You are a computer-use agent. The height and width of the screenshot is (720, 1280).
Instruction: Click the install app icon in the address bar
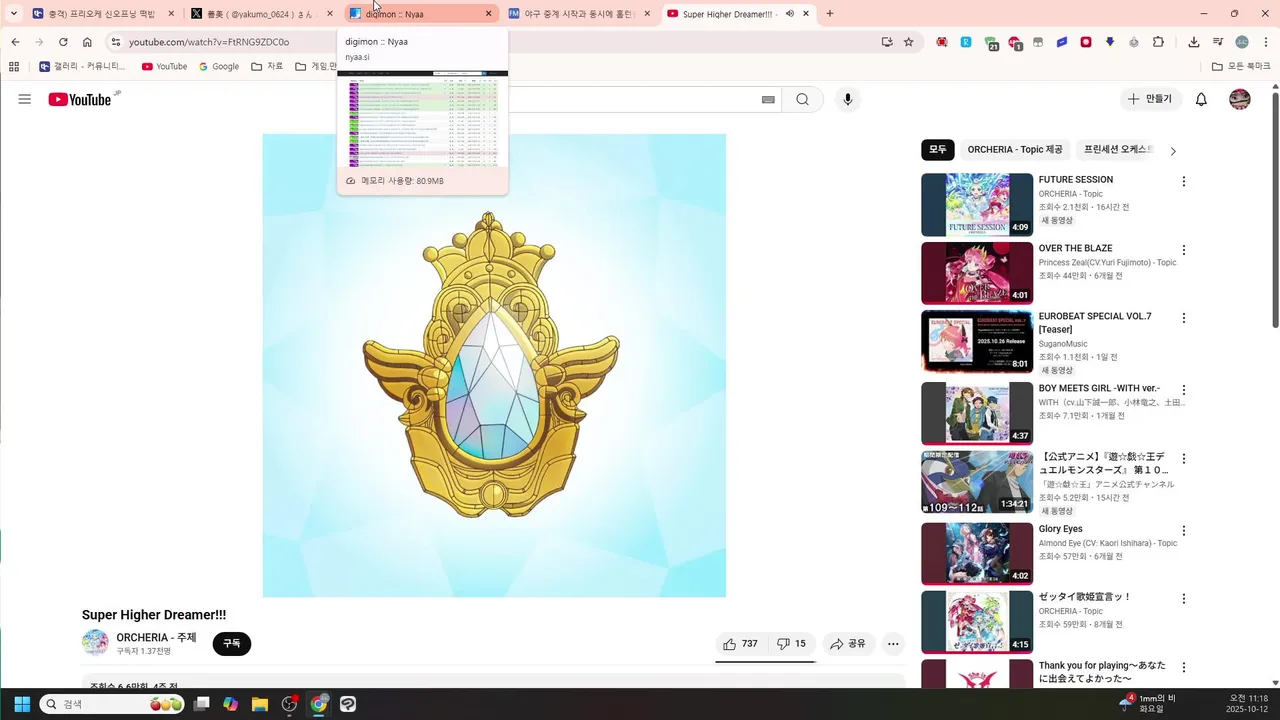(x=886, y=42)
